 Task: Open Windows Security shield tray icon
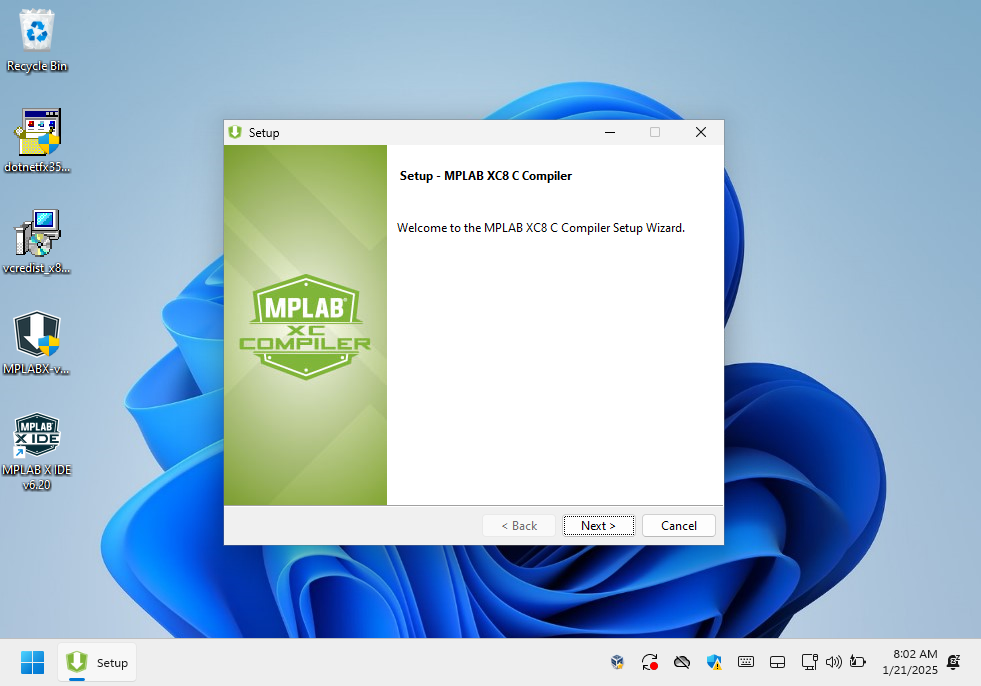point(714,662)
